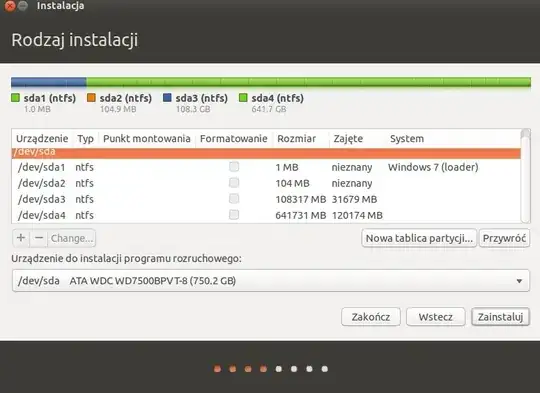This screenshot has height=393, width=540.
Task: Open the bootloader device dropdown arrow
Action: 519,281
